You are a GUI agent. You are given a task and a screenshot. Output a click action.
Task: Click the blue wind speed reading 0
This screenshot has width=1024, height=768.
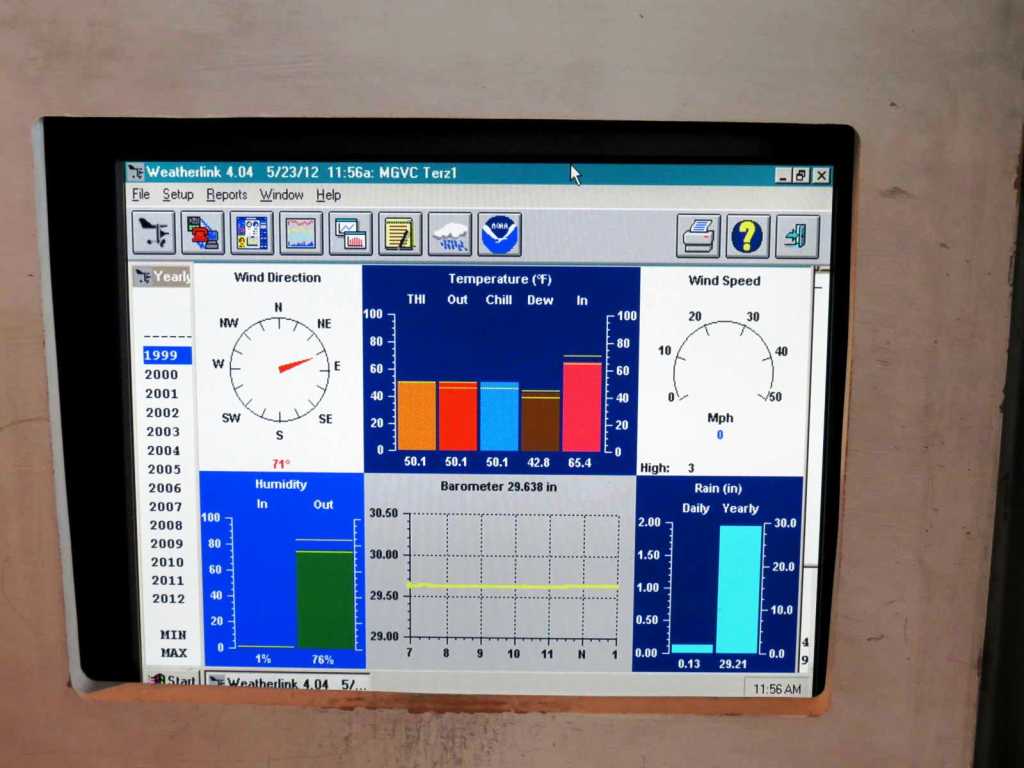(720, 434)
